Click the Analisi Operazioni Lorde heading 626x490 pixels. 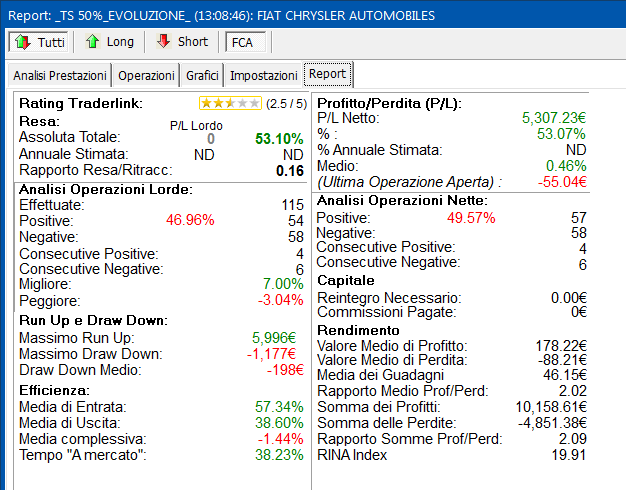[106, 189]
